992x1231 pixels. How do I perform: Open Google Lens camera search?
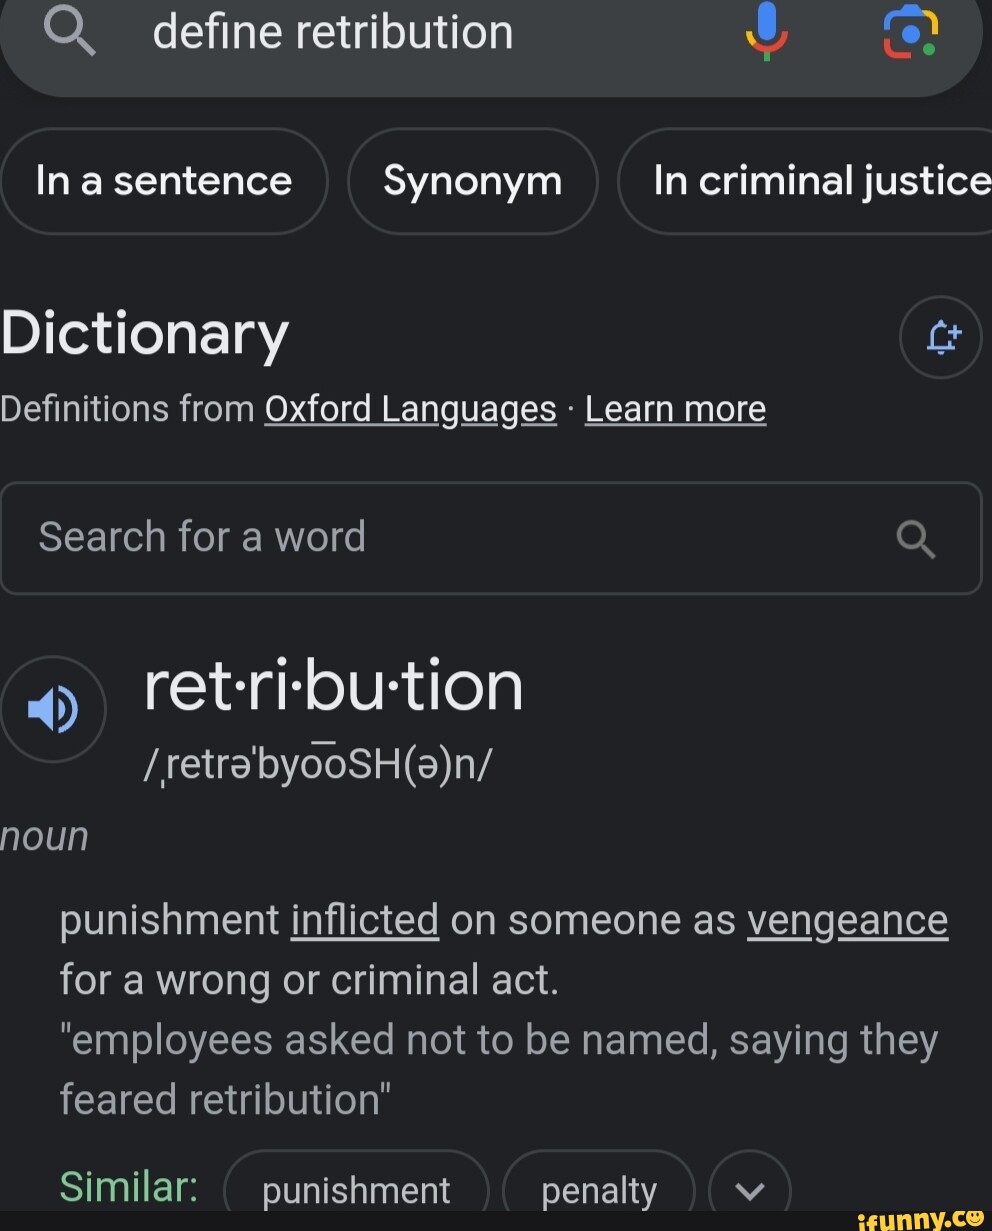coord(910,32)
